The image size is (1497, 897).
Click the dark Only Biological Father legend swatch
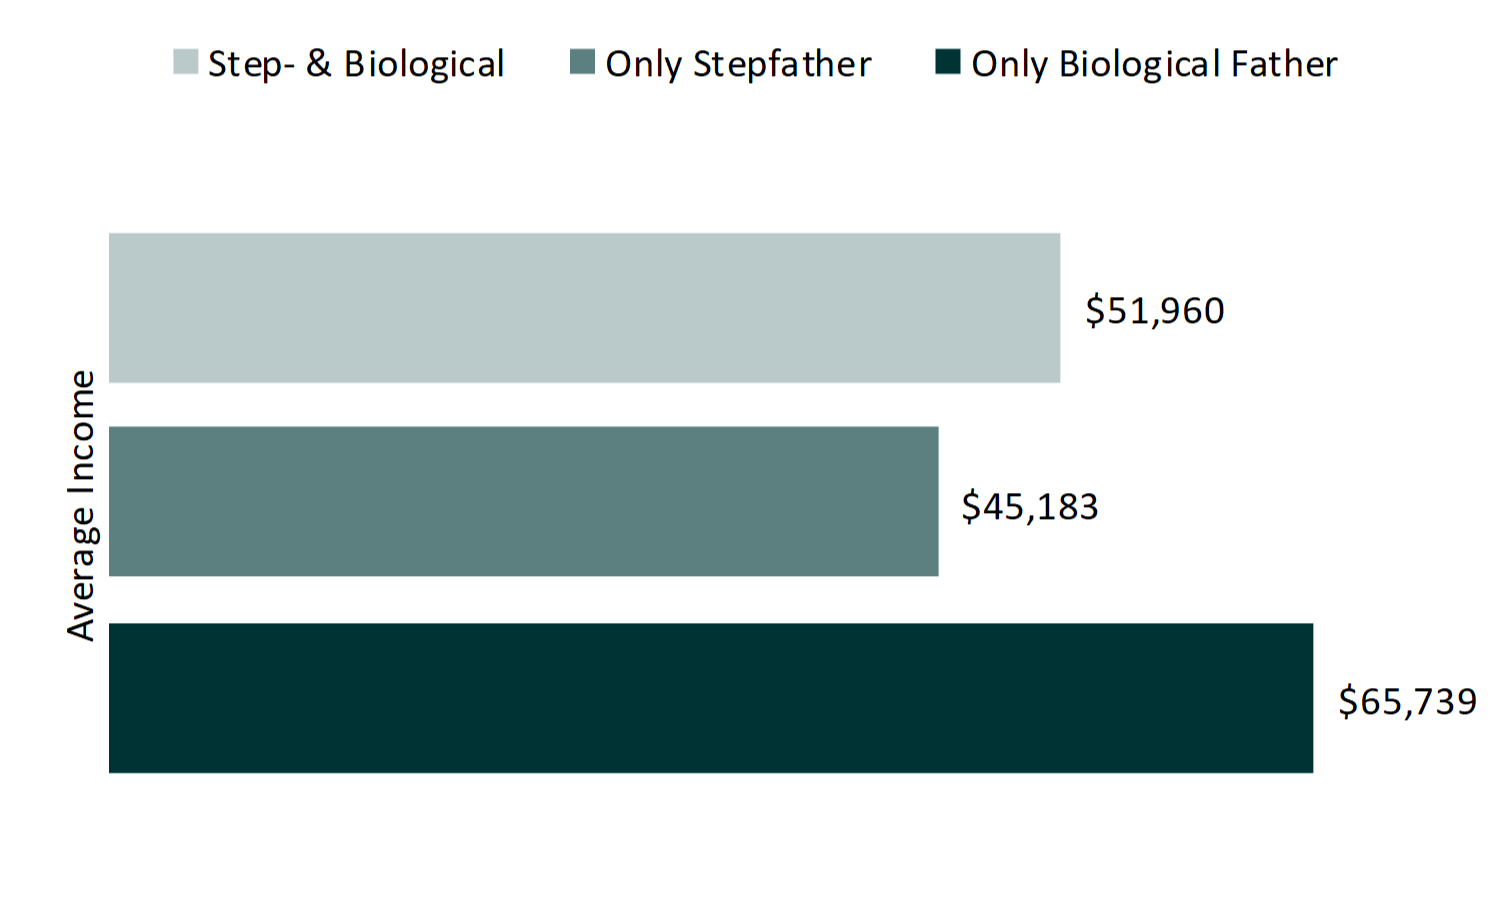point(947,62)
